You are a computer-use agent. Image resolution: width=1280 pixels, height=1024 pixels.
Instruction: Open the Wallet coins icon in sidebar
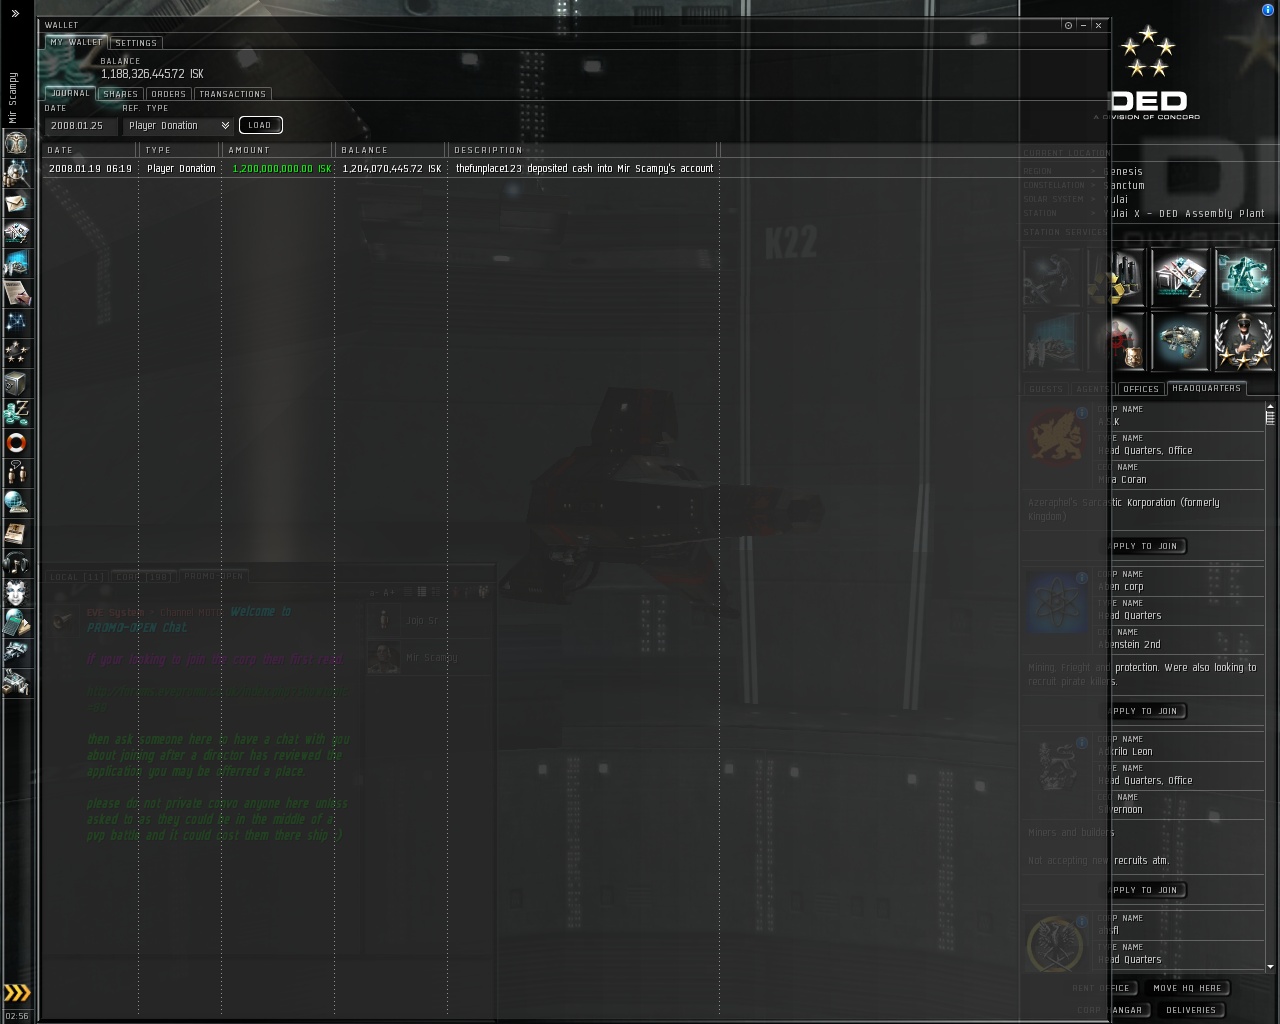[17, 413]
